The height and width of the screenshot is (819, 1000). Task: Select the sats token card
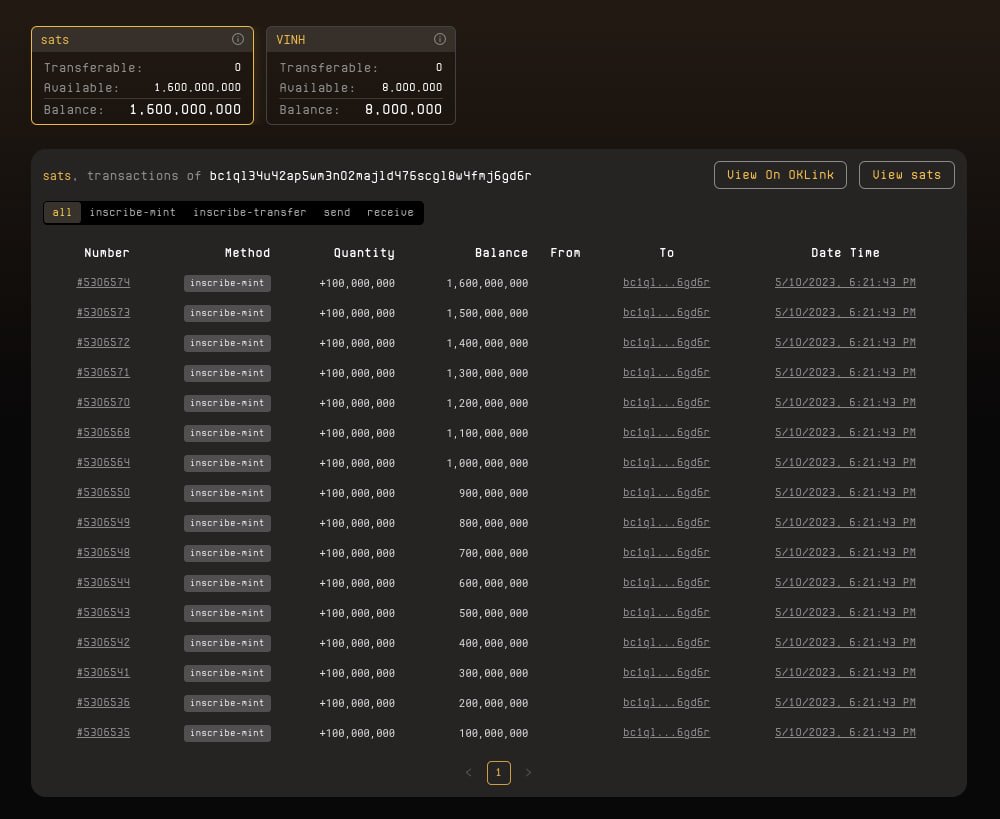click(142, 75)
